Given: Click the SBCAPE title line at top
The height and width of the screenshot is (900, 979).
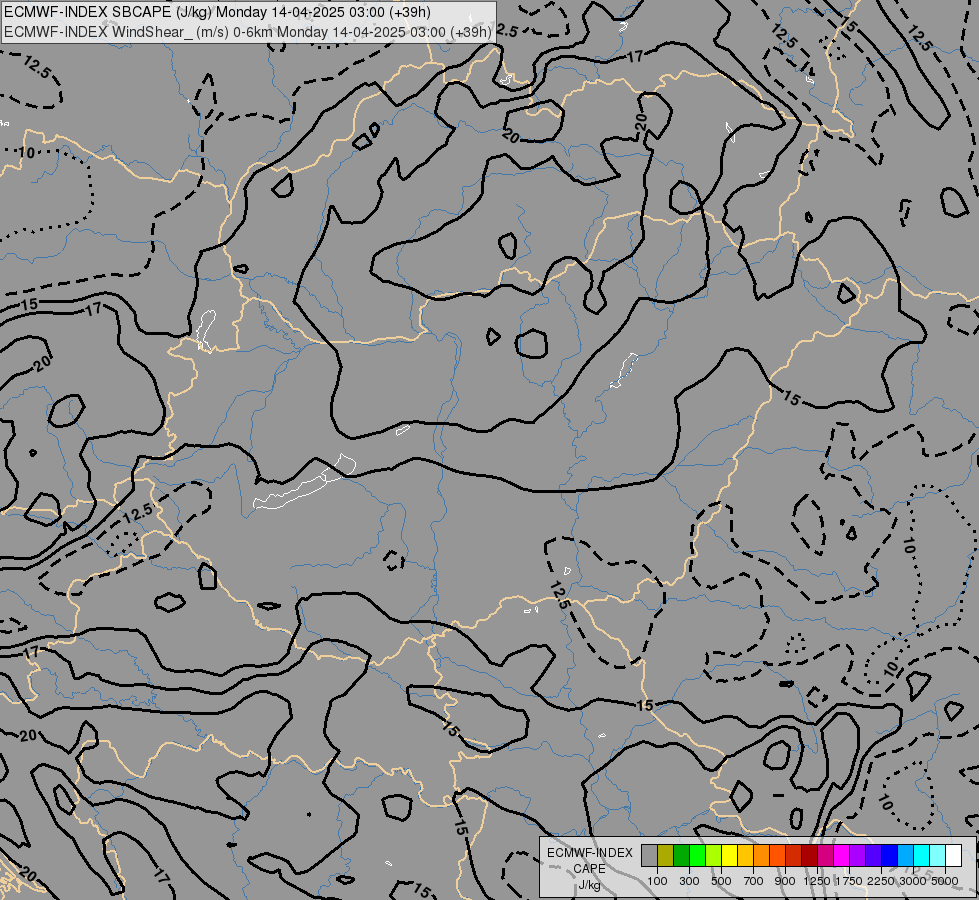Looking at the screenshot, I should coord(217,12).
